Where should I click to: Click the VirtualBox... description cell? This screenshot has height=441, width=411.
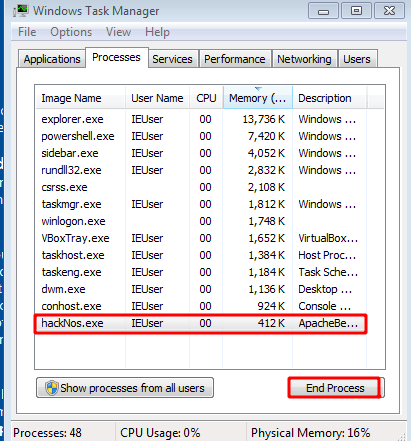pos(328,238)
